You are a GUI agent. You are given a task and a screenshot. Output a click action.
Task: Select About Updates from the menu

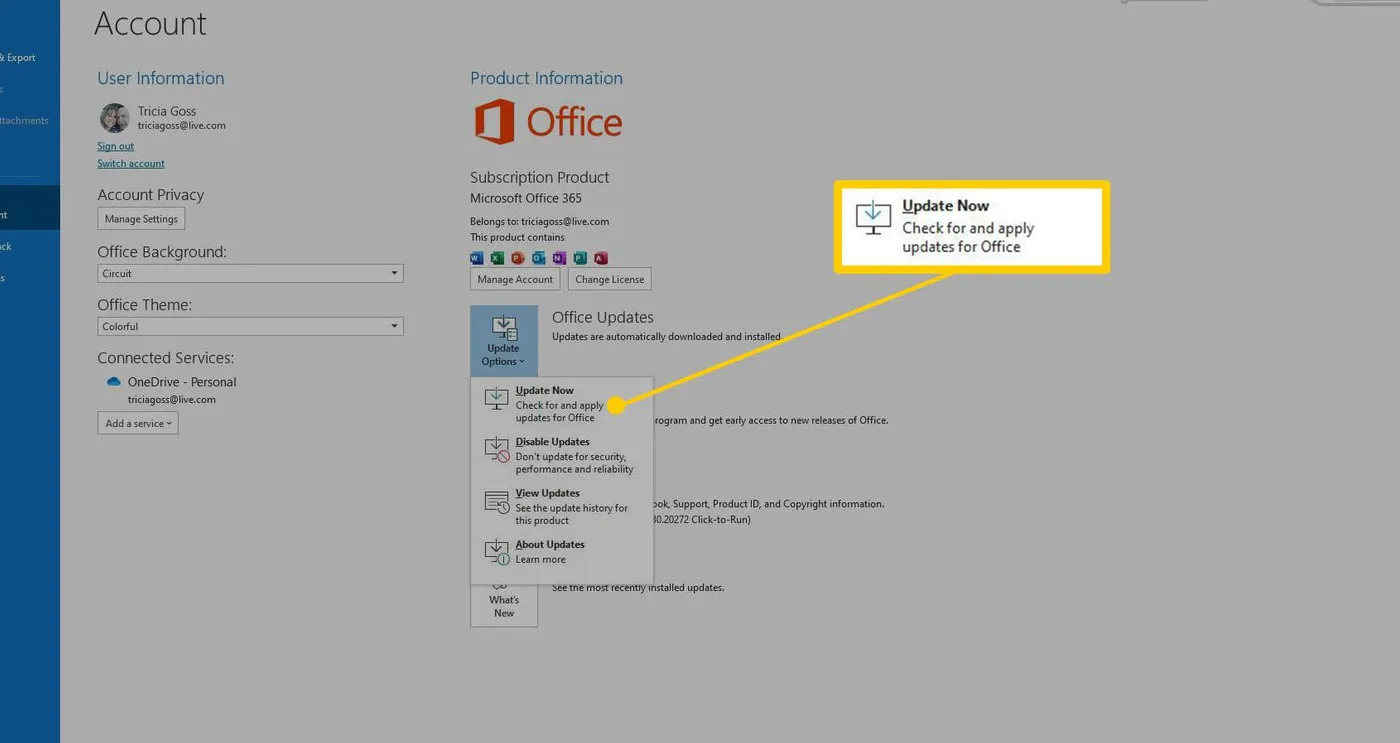549,544
